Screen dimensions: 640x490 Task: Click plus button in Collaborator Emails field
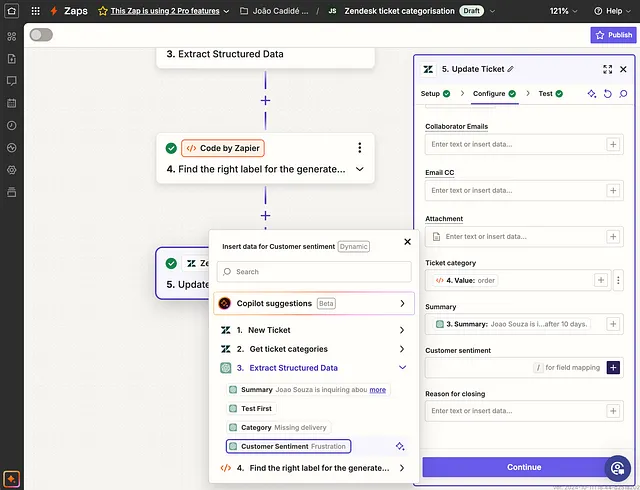coord(613,144)
